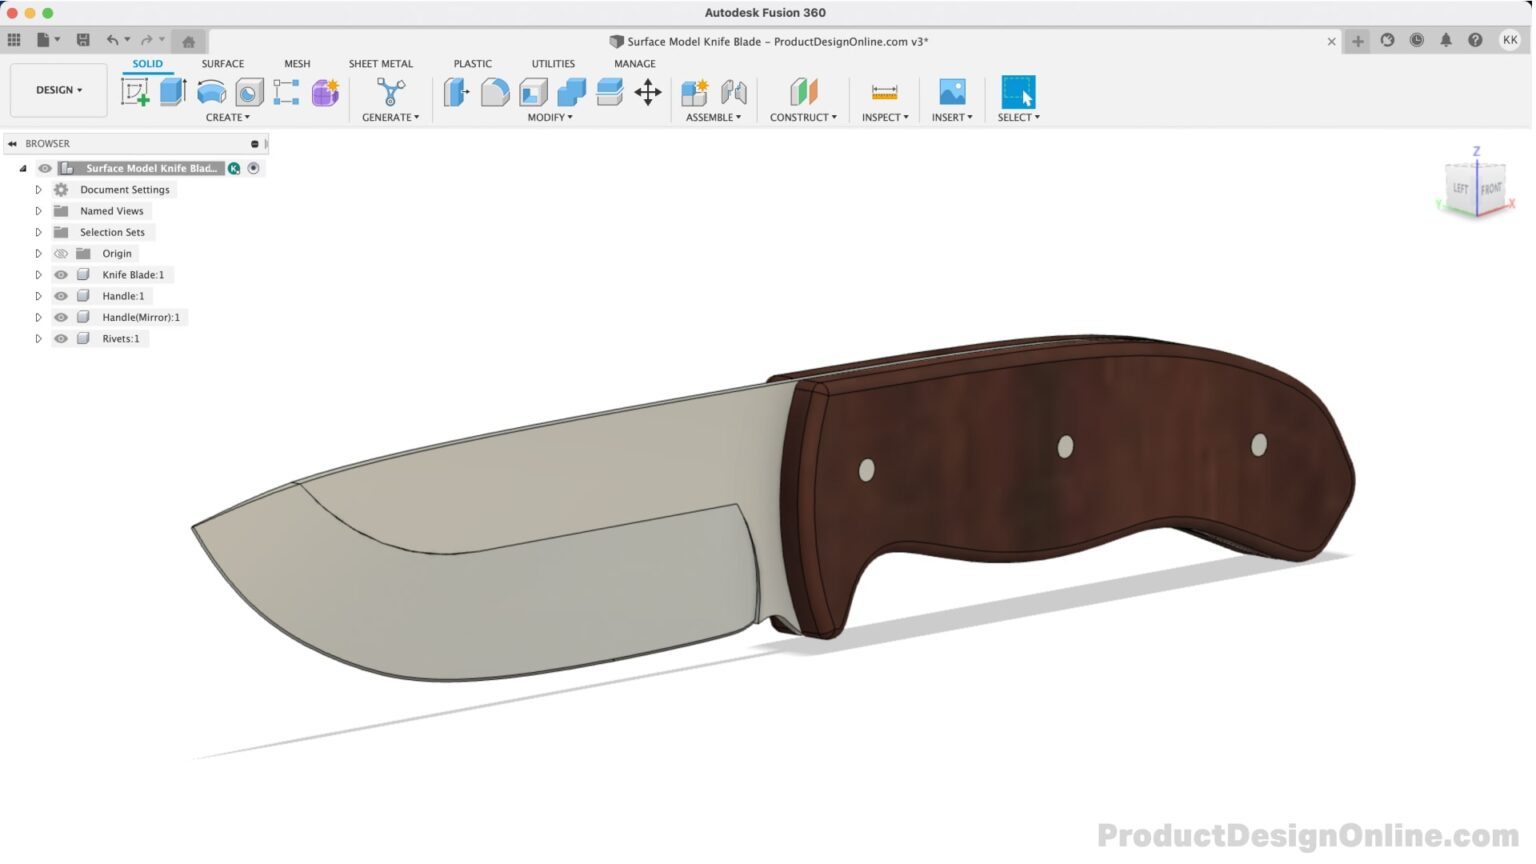Select the Press Pull modify tool
Image resolution: width=1536 pixels, height=864 pixels.
456,92
